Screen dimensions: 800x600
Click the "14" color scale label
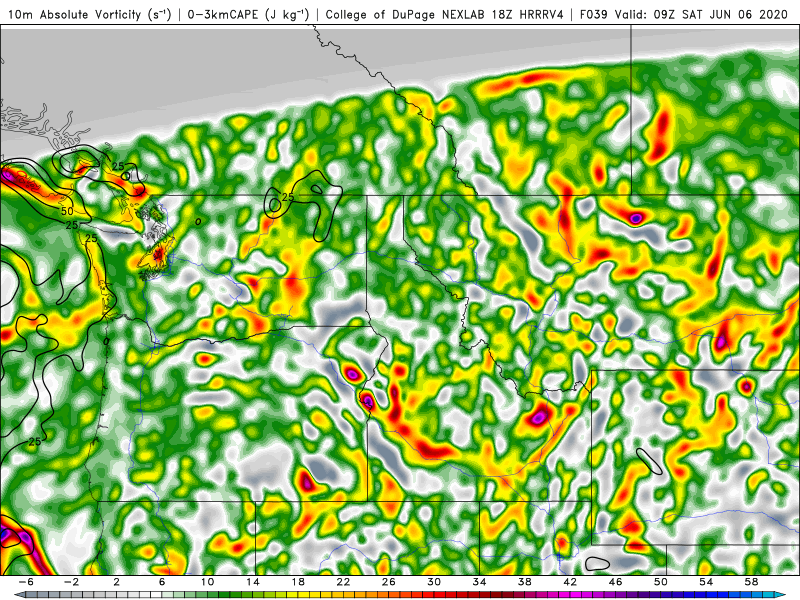[253, 582]
